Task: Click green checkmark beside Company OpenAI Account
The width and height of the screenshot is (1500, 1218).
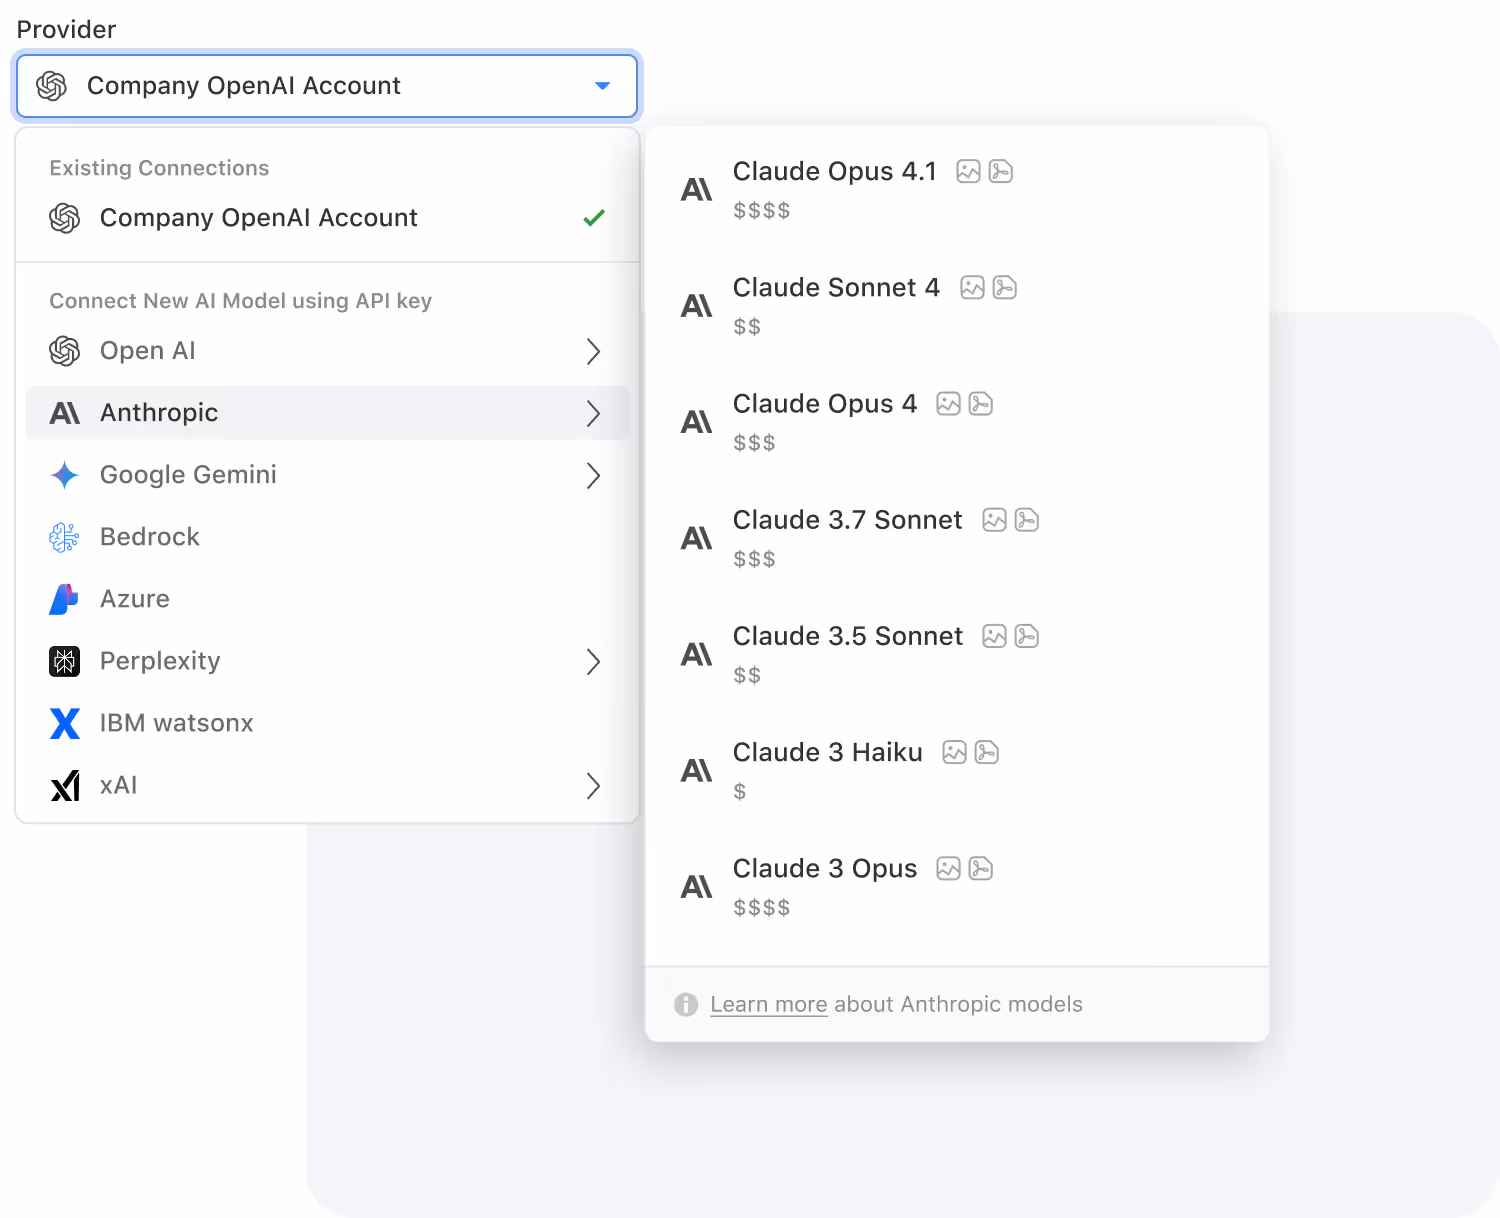Action: 594,217
